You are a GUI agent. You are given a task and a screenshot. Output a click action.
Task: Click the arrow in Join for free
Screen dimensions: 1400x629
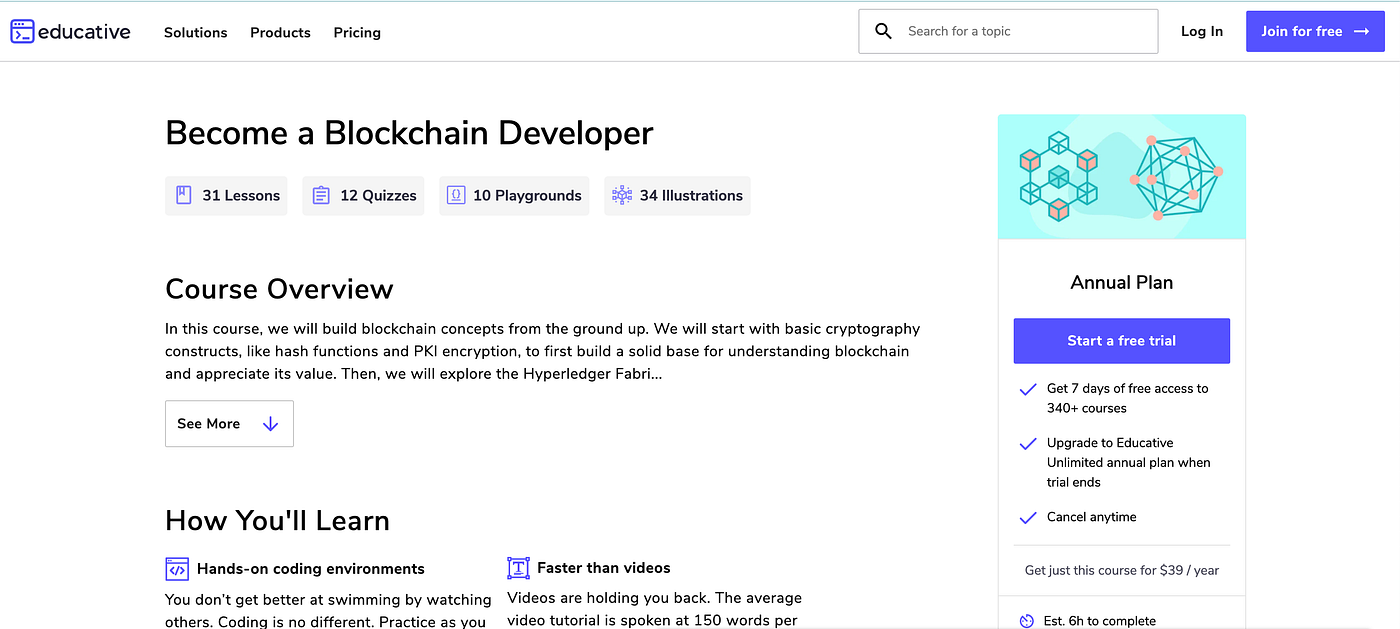(x=1361, y=32)
